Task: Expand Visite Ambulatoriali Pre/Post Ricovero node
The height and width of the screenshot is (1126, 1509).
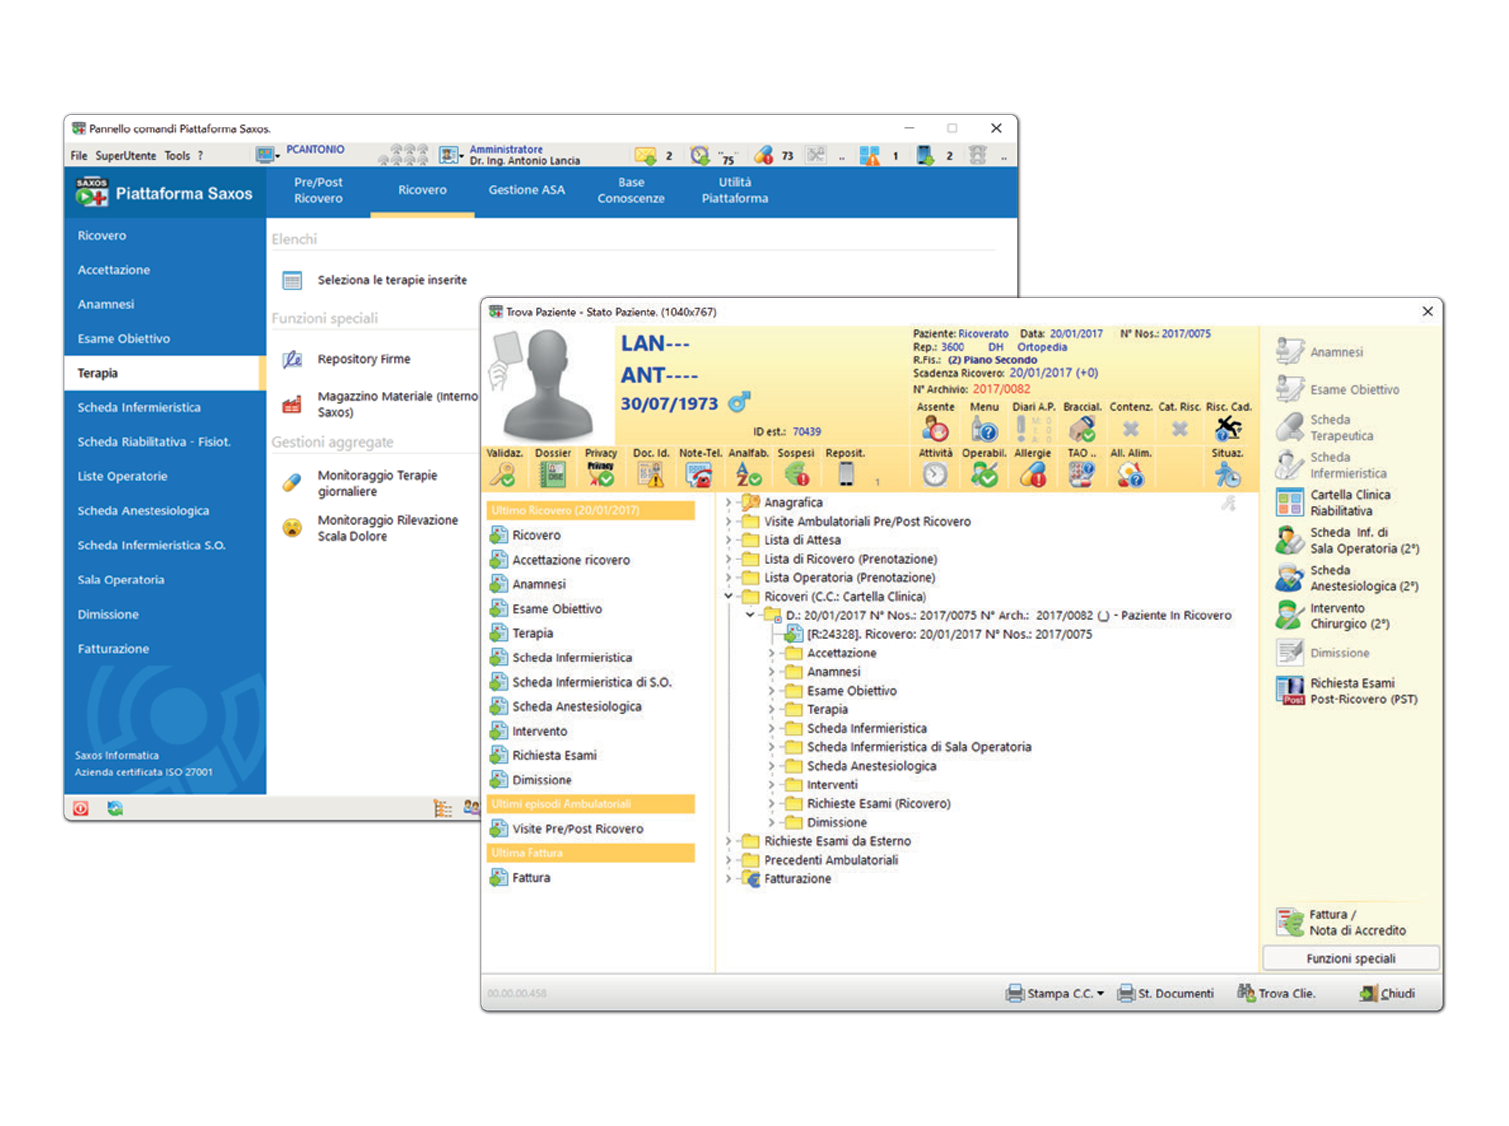Action: (x=728, y=522)
